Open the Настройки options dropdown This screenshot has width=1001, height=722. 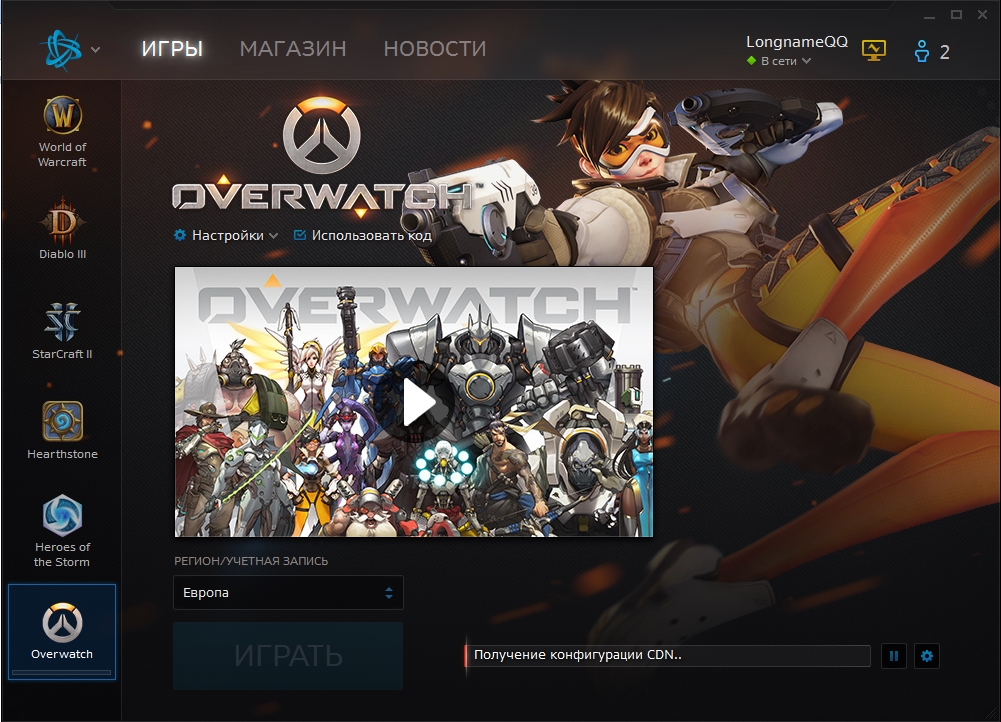[x=226, y=236]
